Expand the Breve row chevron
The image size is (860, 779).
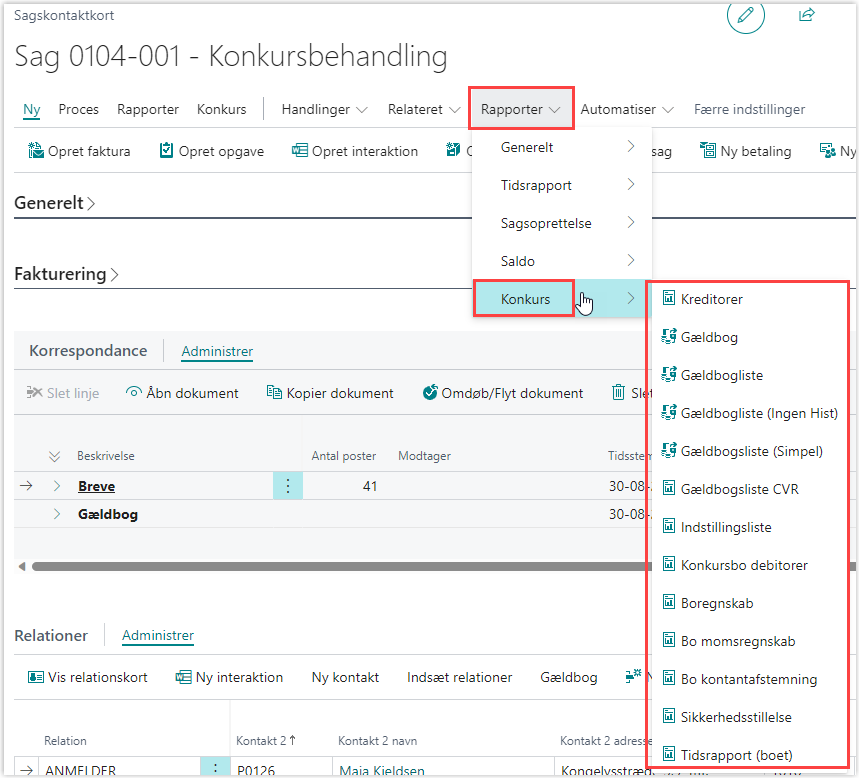point(57,486)
